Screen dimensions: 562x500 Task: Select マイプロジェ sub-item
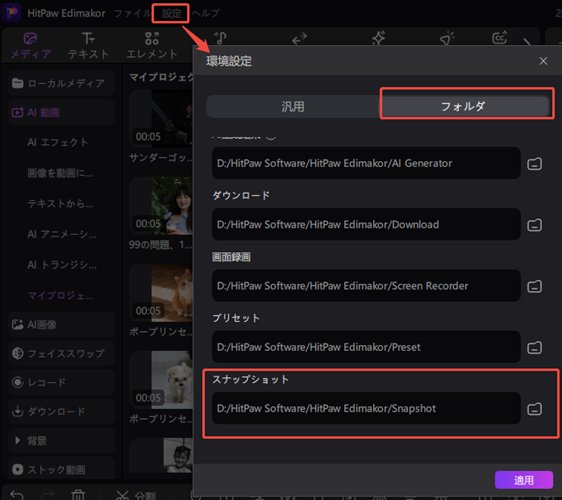[60, 295]
